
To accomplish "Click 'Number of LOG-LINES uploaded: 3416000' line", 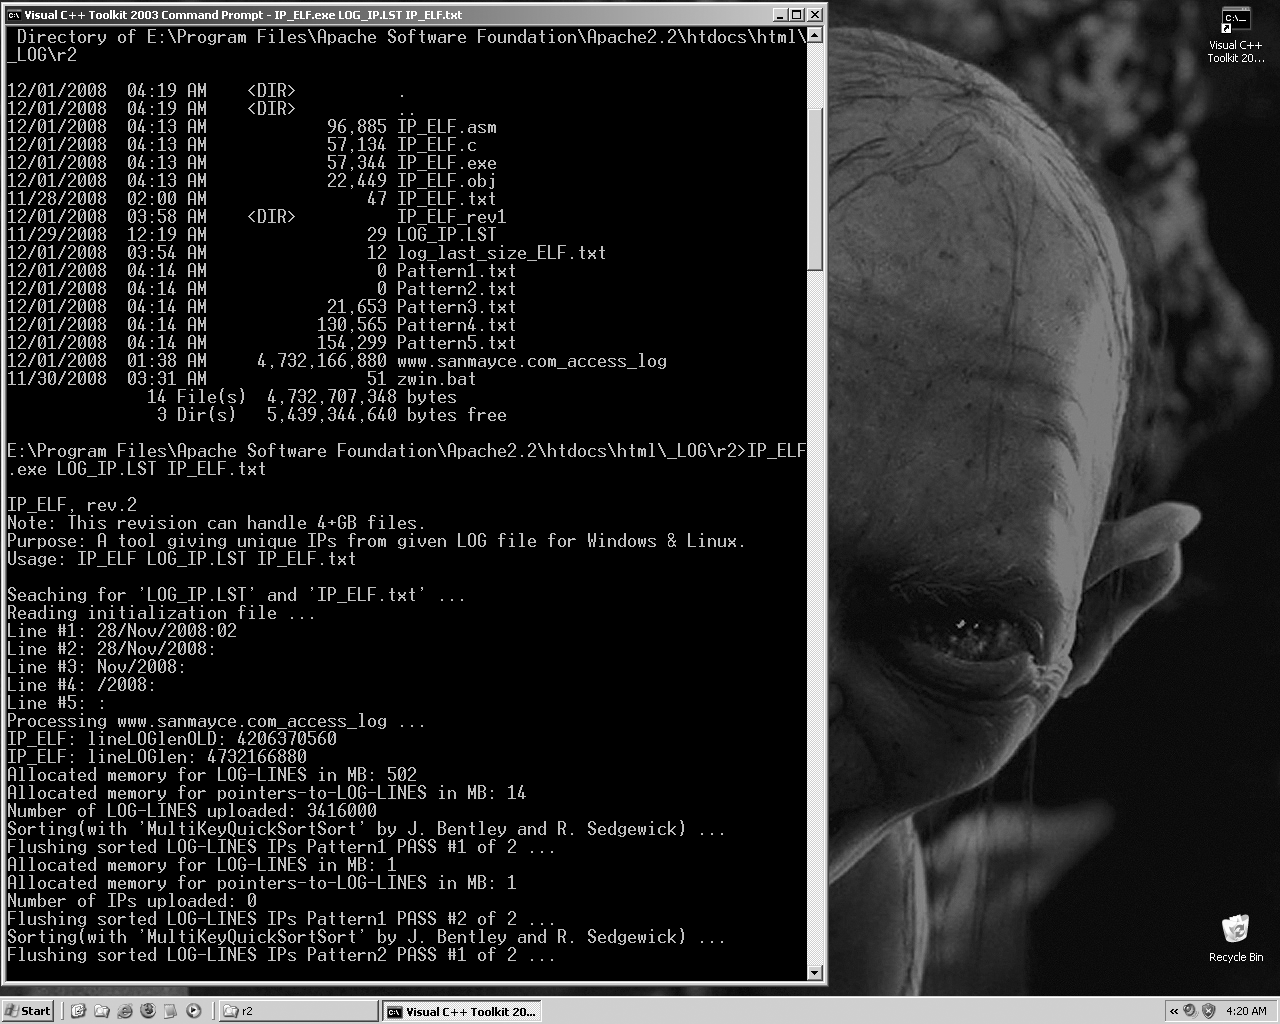I will (x=192, y=811).
